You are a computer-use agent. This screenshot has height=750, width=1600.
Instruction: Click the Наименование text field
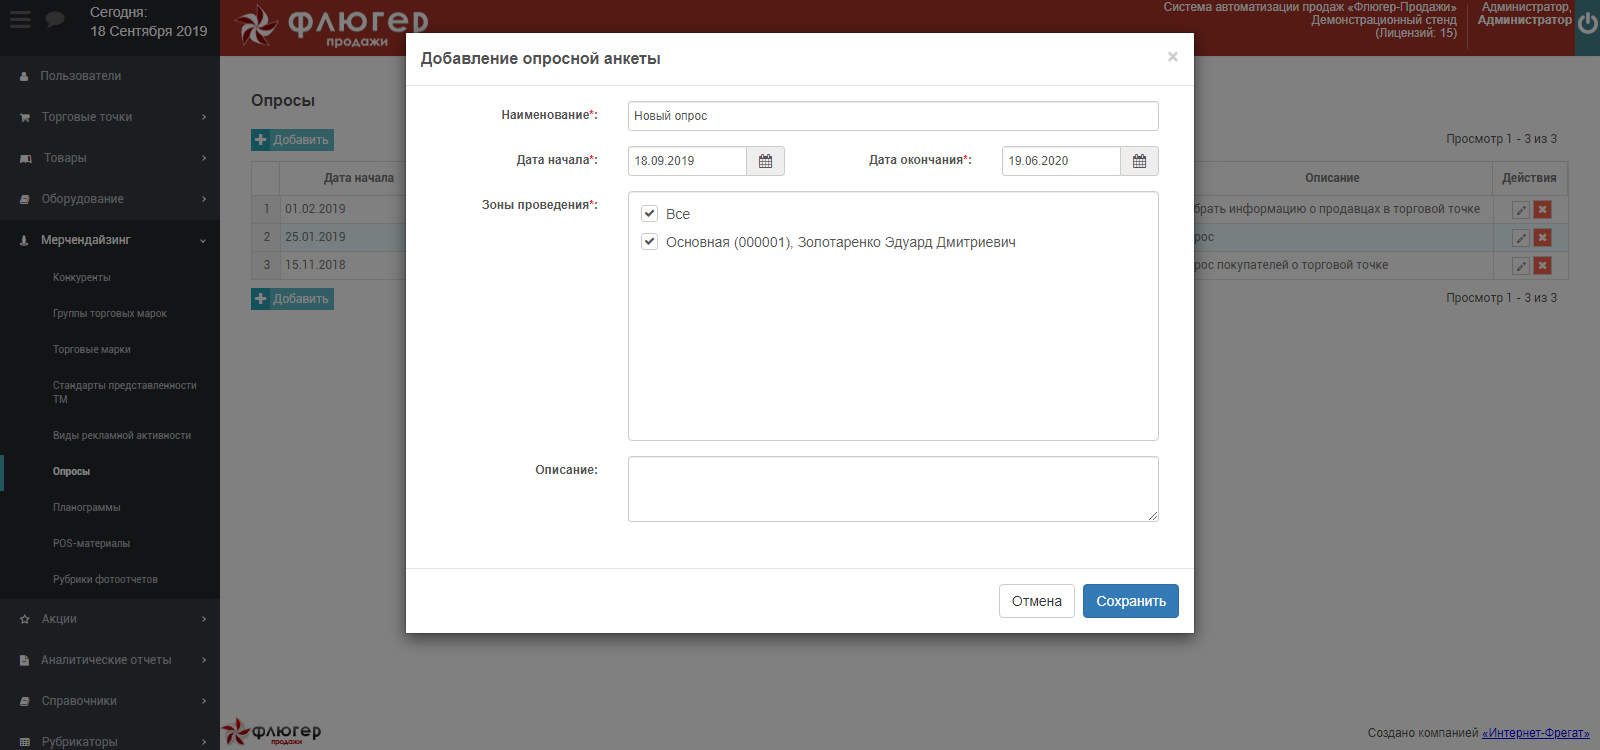pyautogui.click(x=892, y=116)
